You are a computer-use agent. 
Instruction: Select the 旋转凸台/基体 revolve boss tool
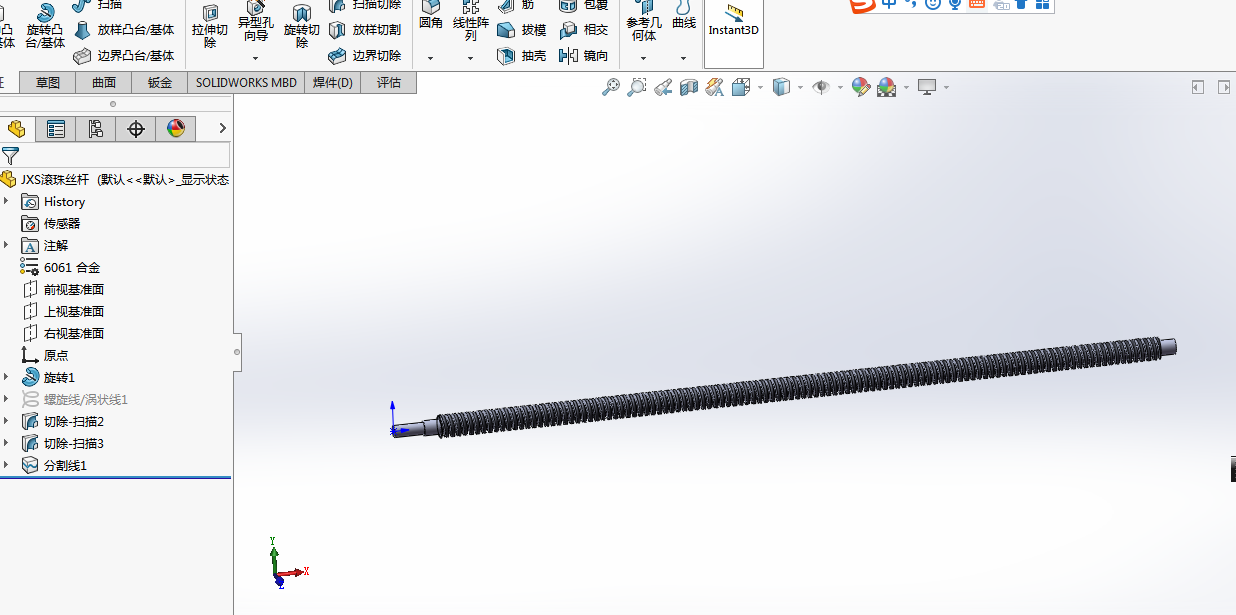point(45,26)
